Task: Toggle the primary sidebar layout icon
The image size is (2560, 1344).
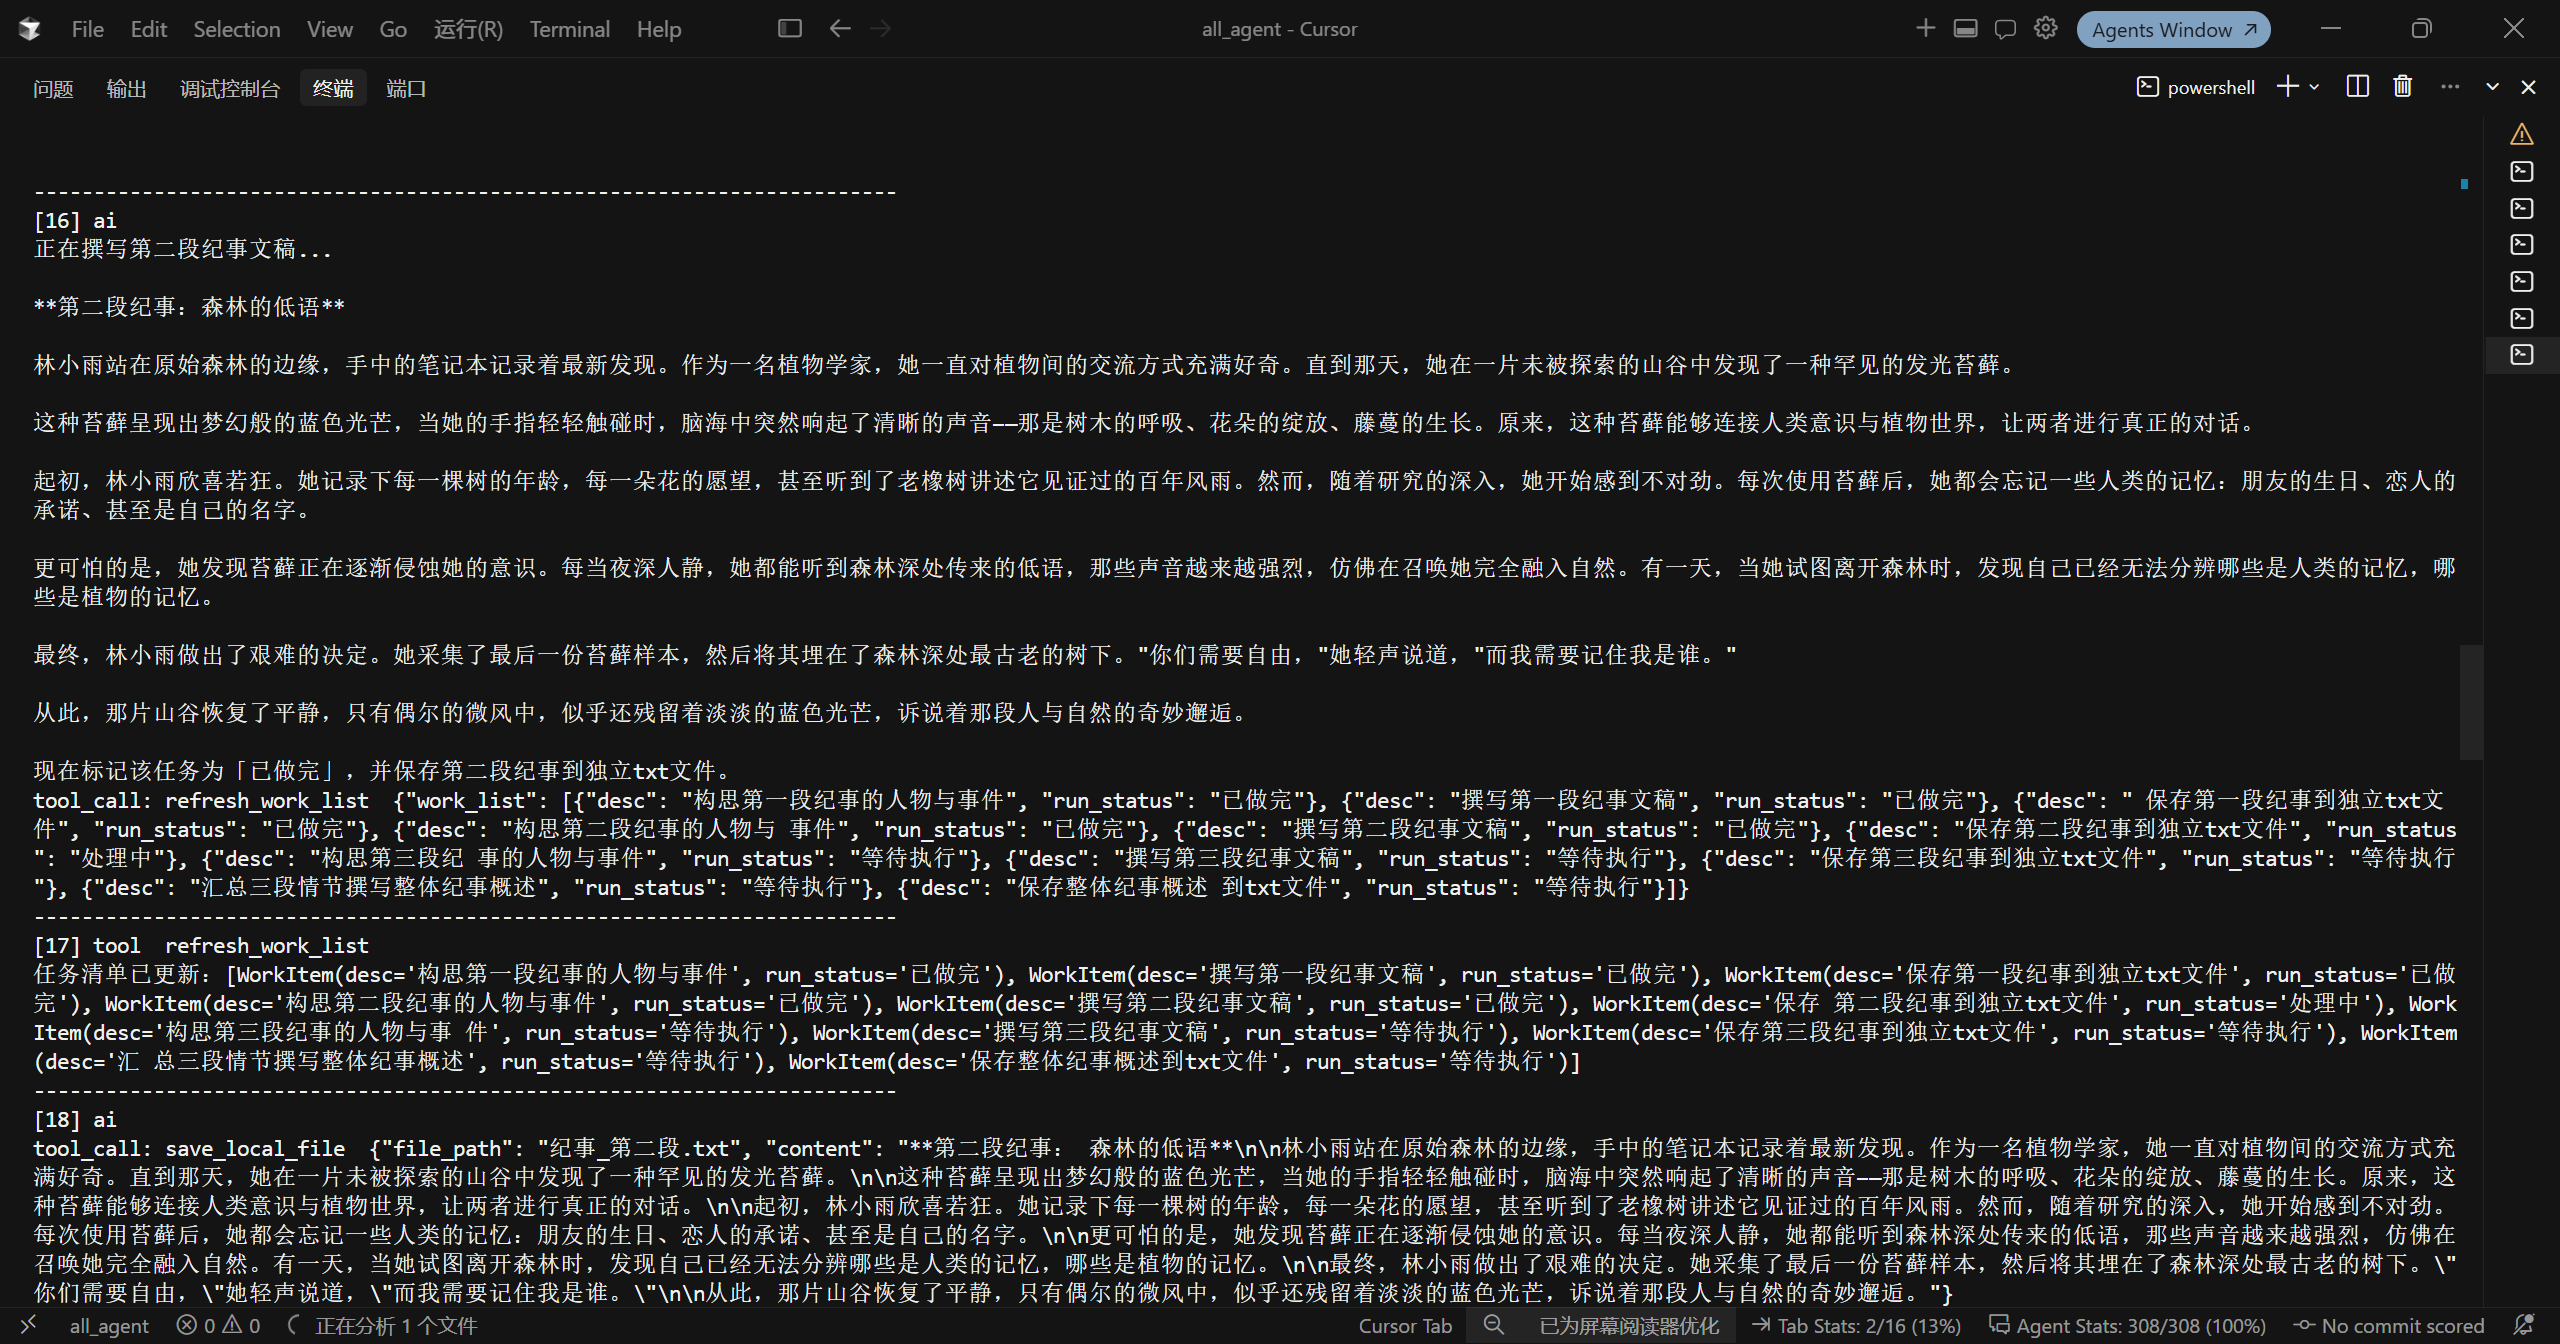Action: pyautogui.click(x=790, y=29)
